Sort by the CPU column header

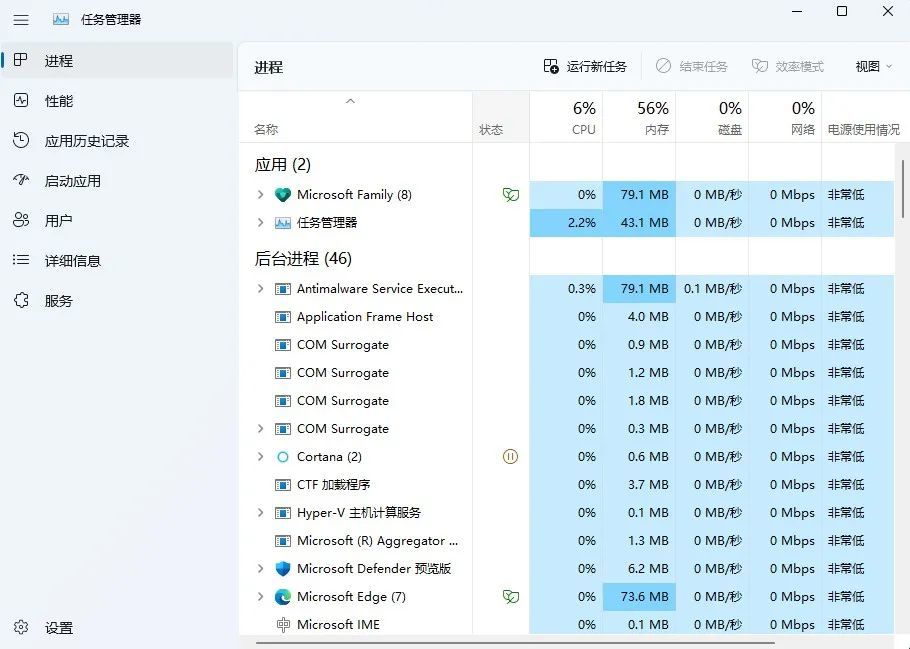tap(566, 117)
